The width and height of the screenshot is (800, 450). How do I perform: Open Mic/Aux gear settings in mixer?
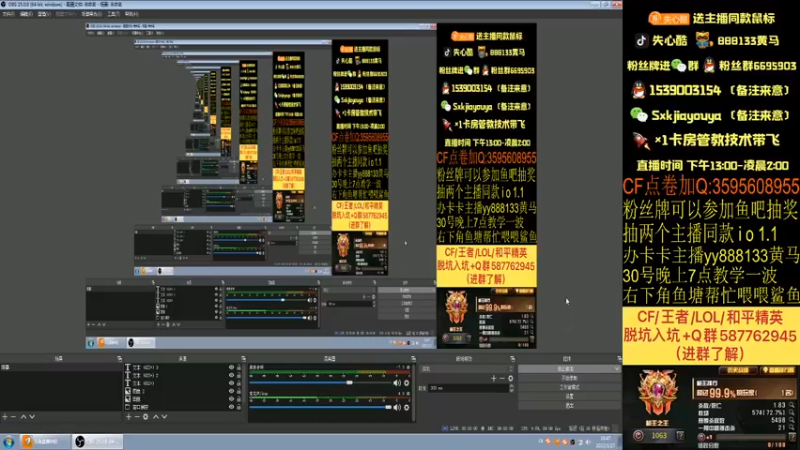(407, 408)
